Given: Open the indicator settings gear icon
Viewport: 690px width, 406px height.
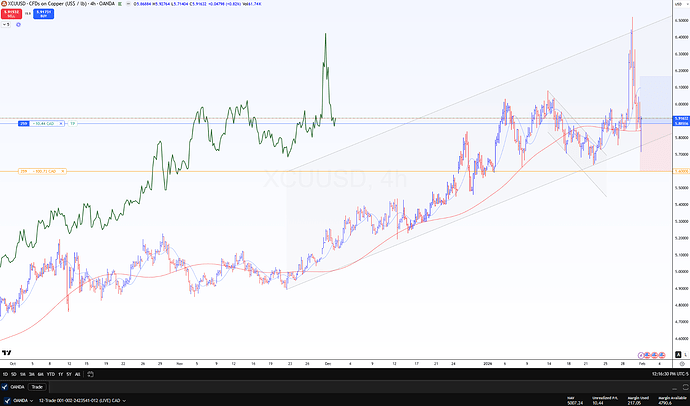Looking at the screenshot, I should (18, 25).
